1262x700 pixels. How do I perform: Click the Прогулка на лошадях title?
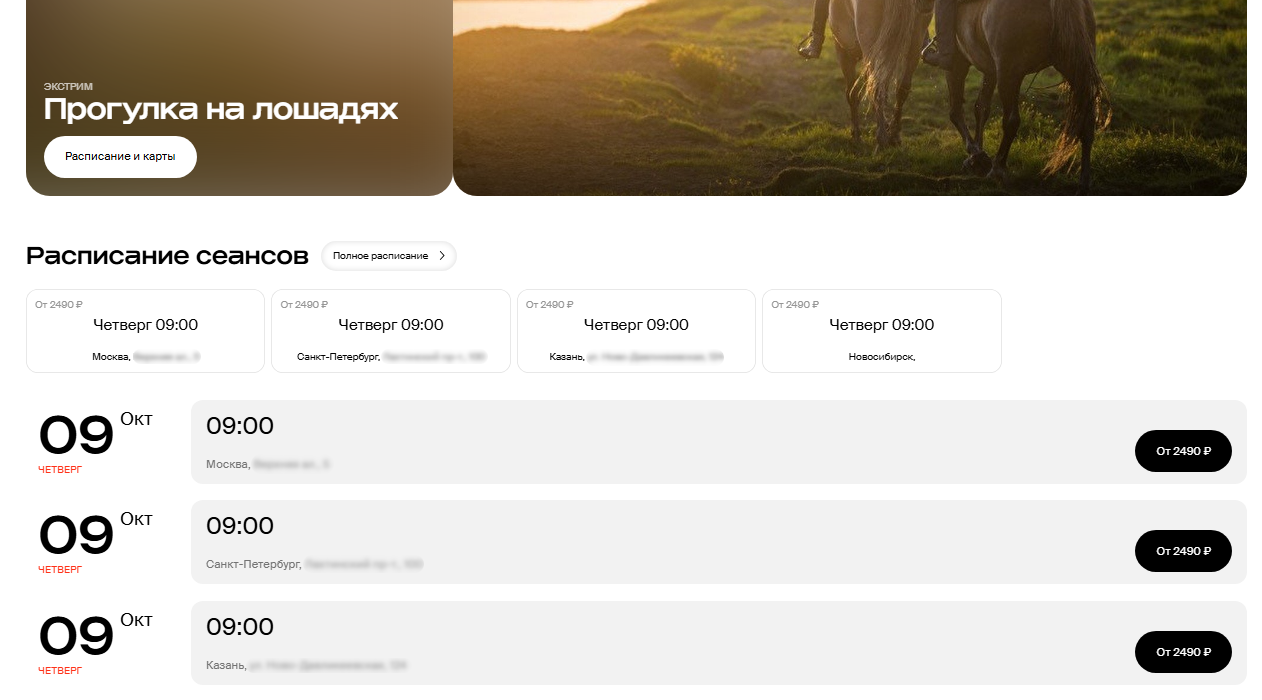221,110
